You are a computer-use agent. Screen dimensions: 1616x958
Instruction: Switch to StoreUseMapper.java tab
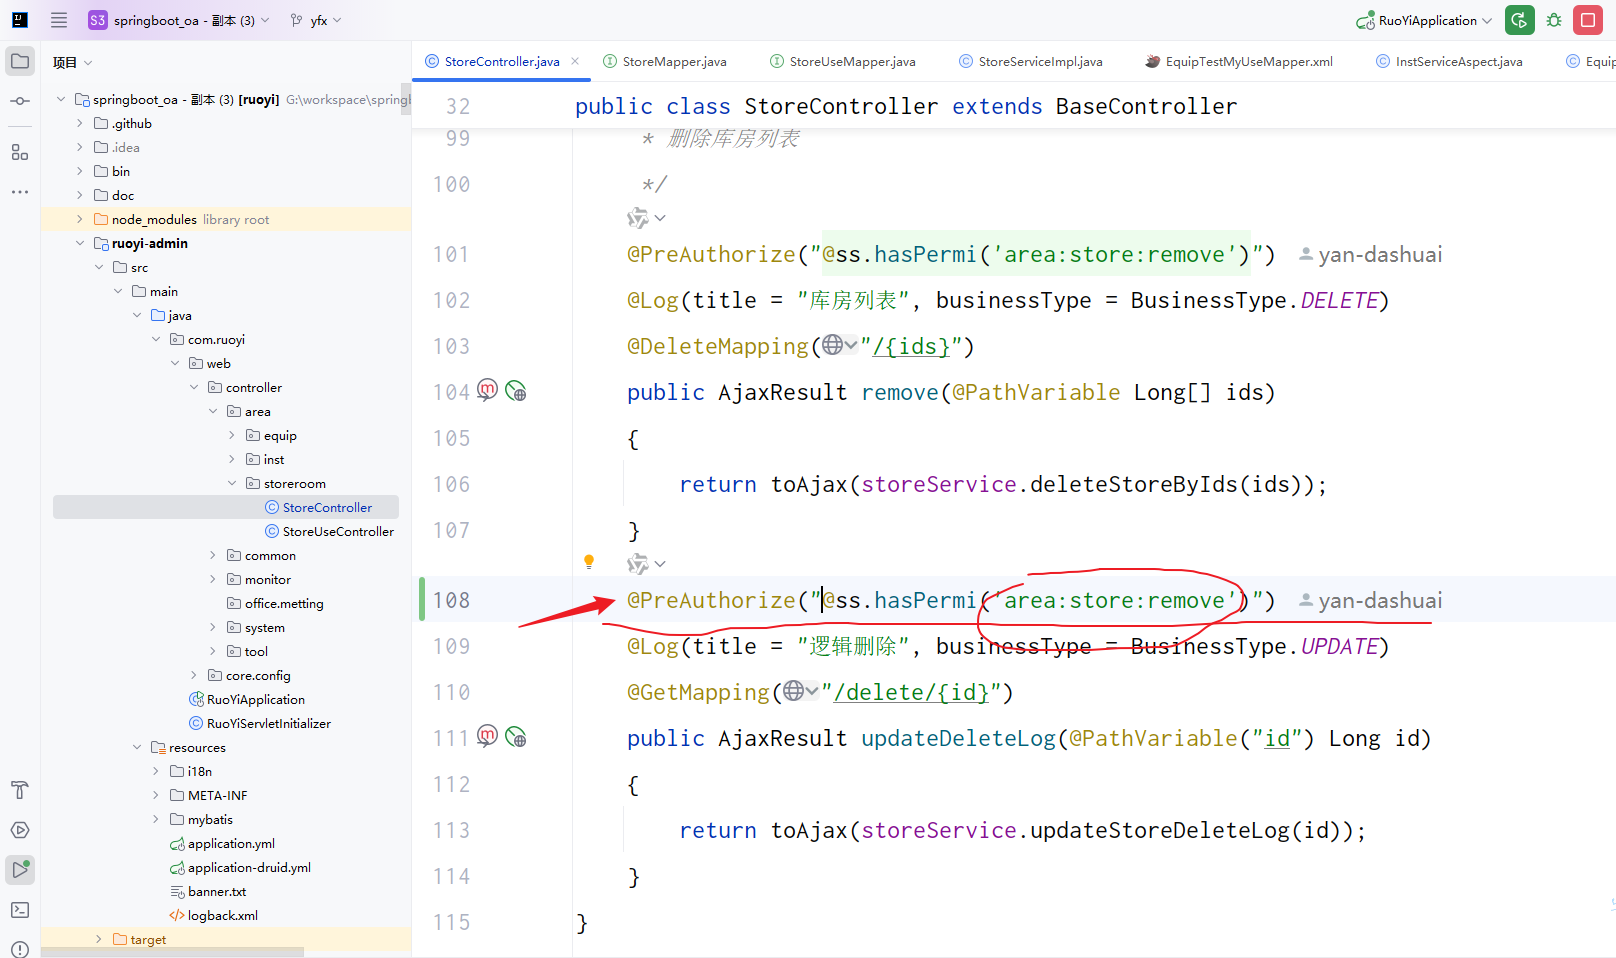843,61
